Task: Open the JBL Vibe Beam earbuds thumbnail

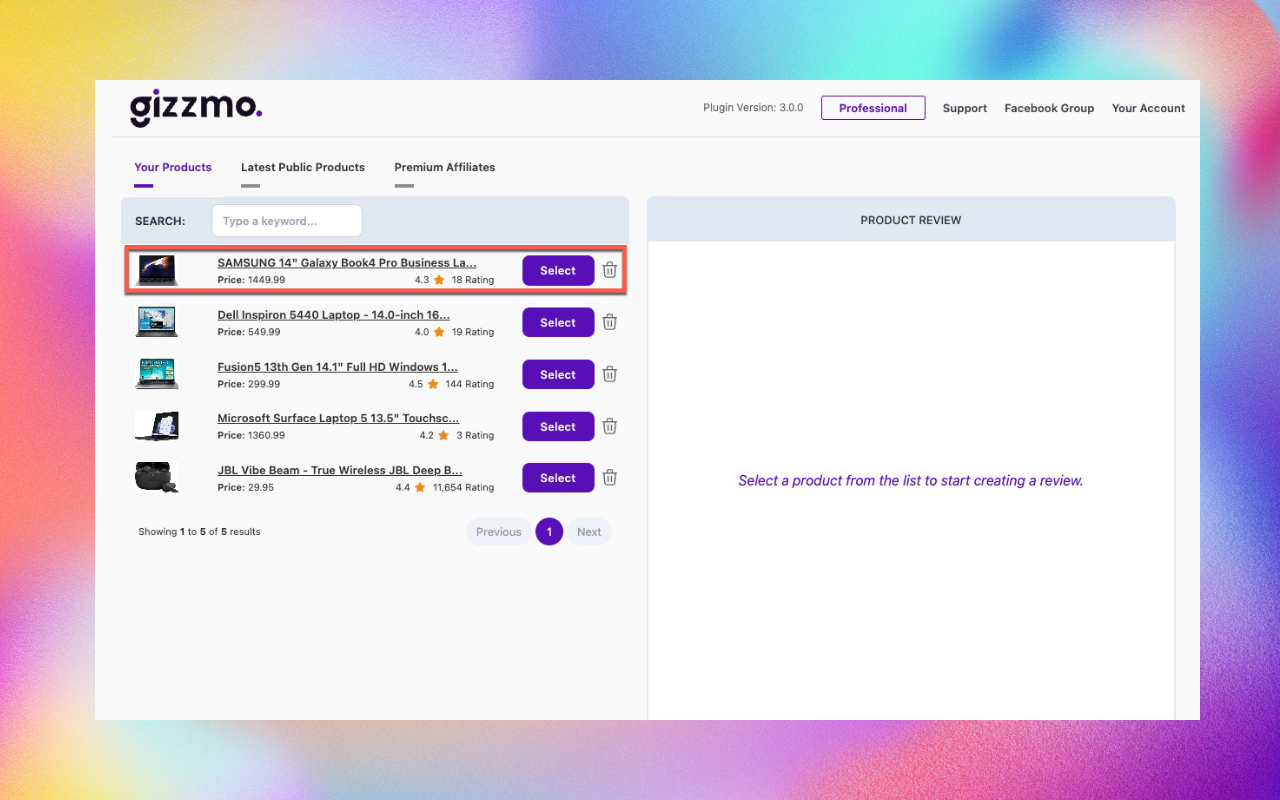Action: click(157, 478)
